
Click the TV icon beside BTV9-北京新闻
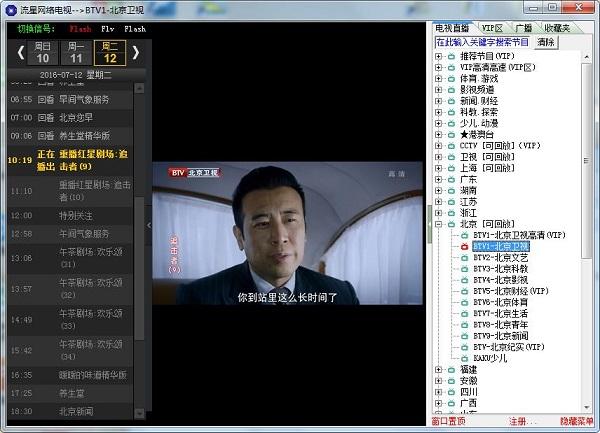point(464,336)
